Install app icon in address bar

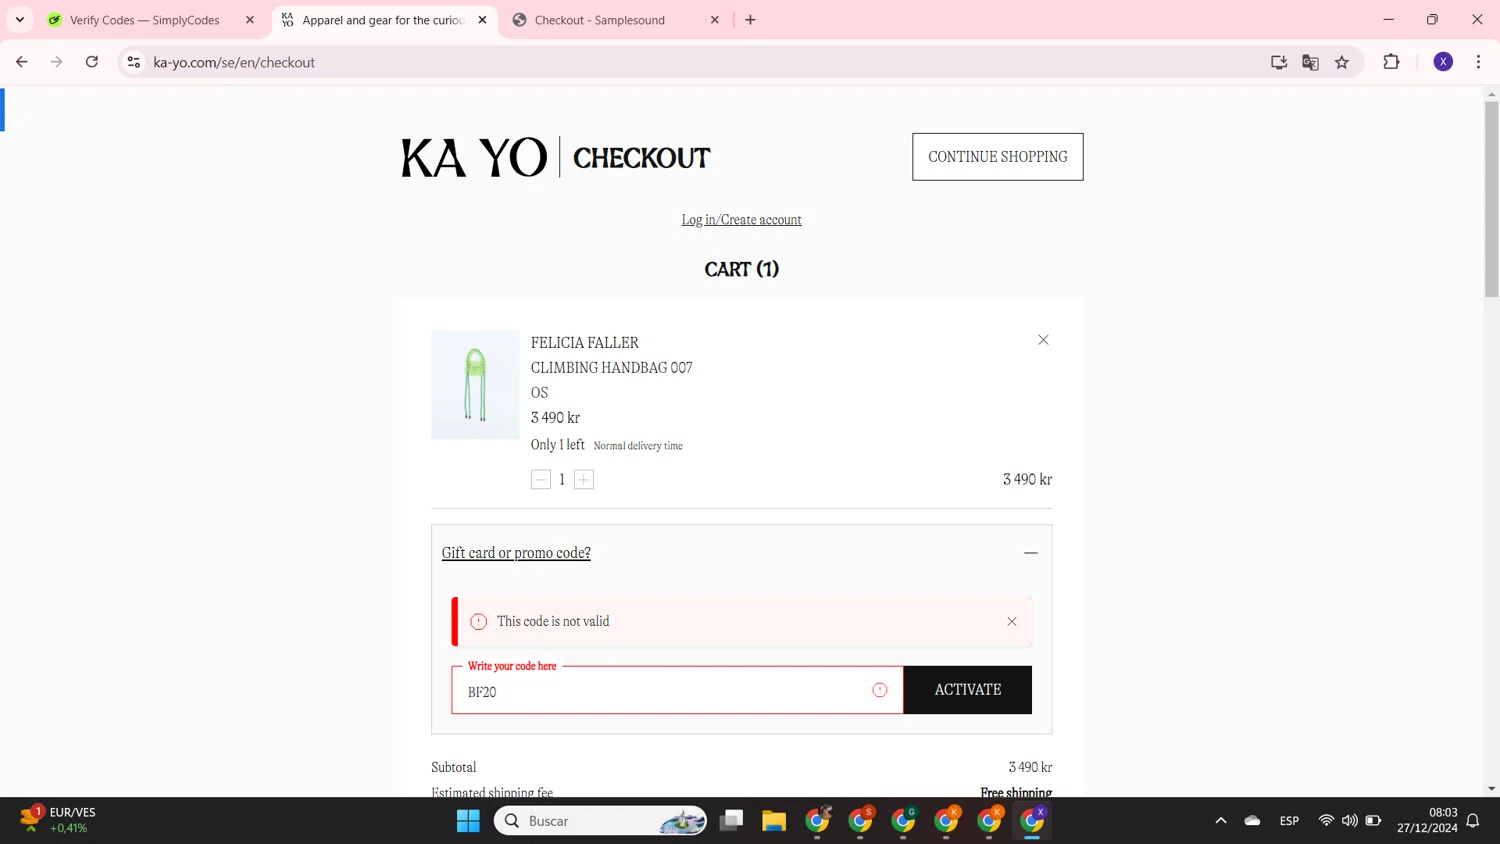tap(1279, 62)
